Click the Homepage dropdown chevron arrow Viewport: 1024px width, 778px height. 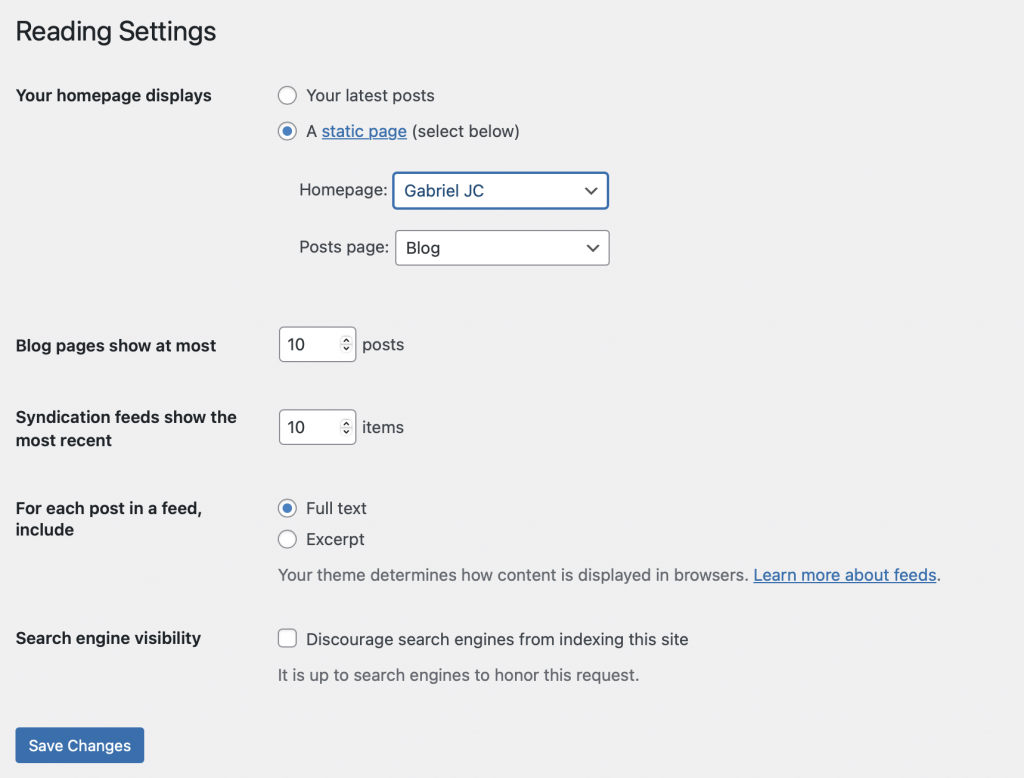point(591,190)
